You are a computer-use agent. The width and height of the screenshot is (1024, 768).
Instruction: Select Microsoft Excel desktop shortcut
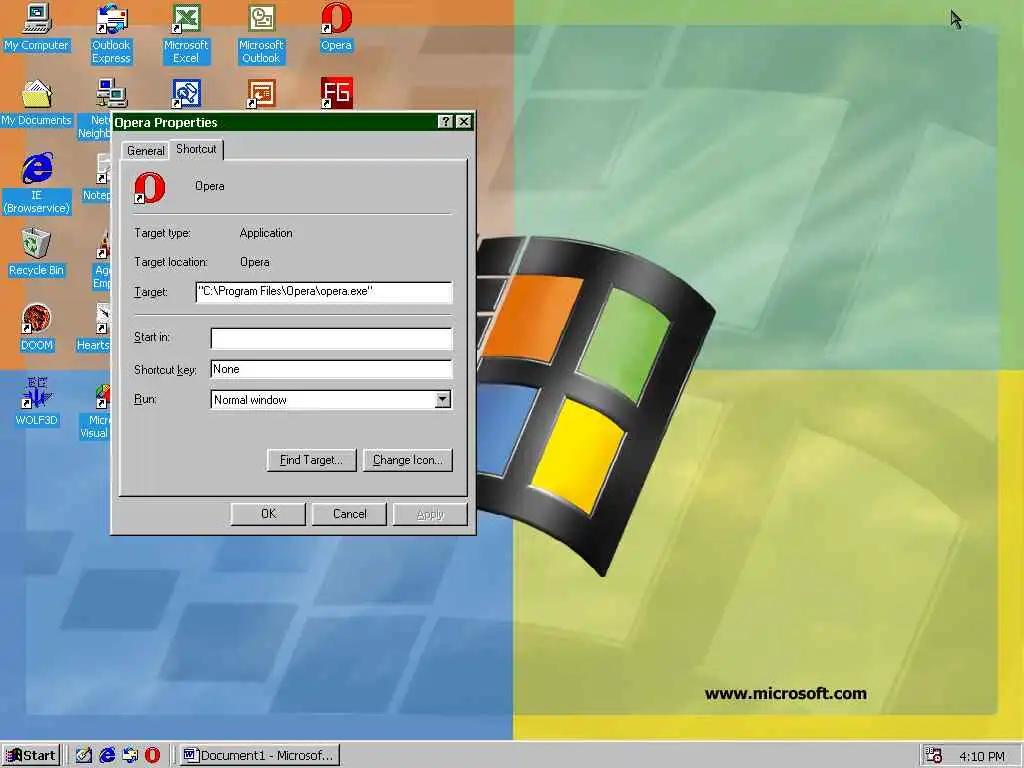186,33
